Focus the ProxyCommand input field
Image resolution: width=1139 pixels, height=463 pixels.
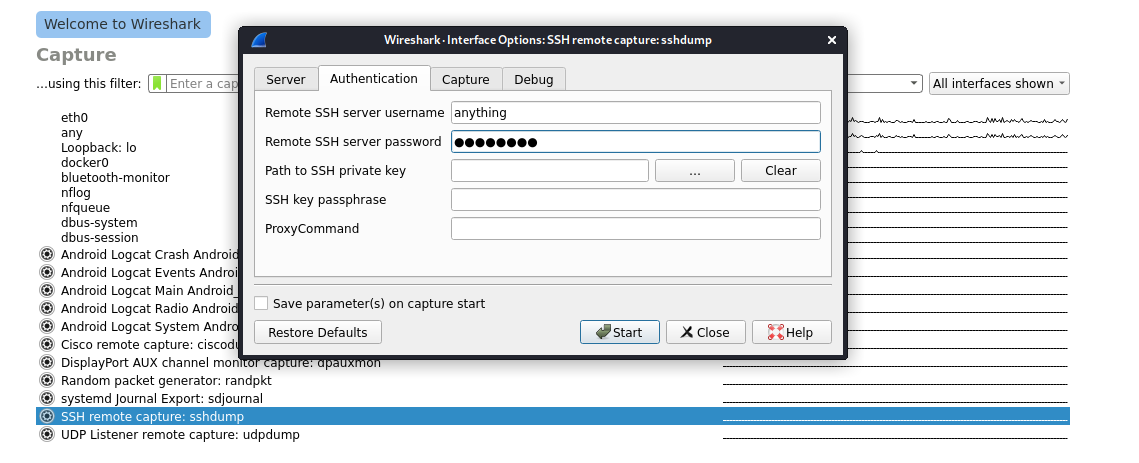(636, 228)
